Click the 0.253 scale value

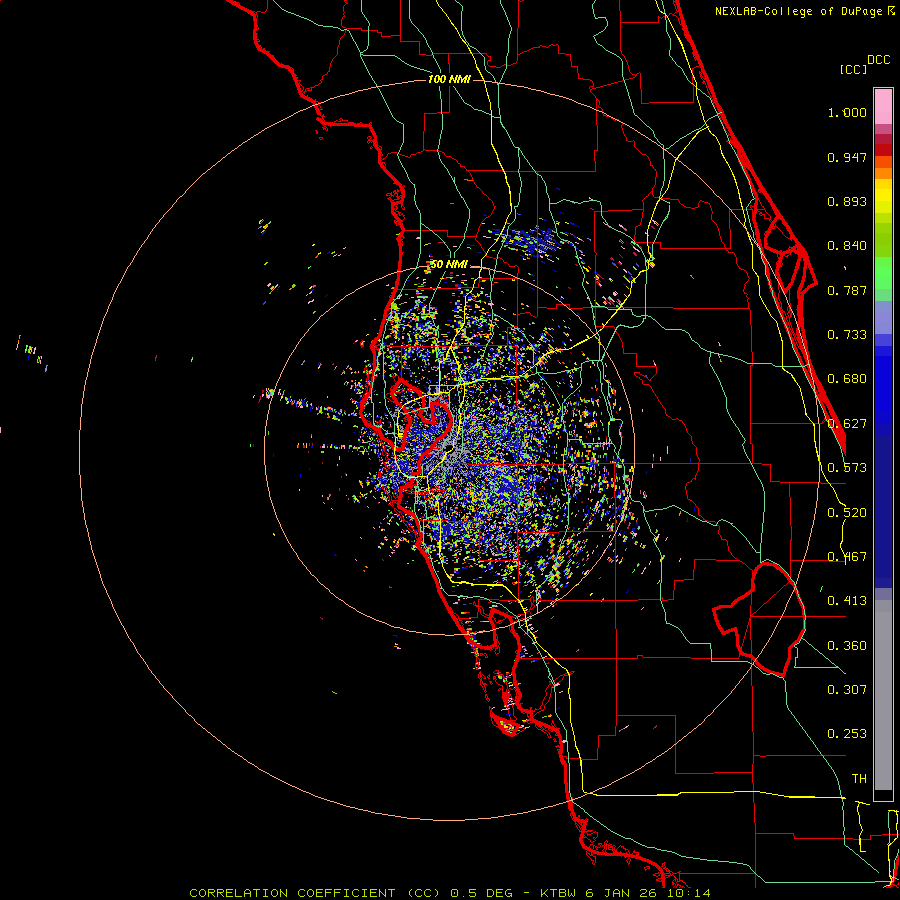tap(847, 734)
